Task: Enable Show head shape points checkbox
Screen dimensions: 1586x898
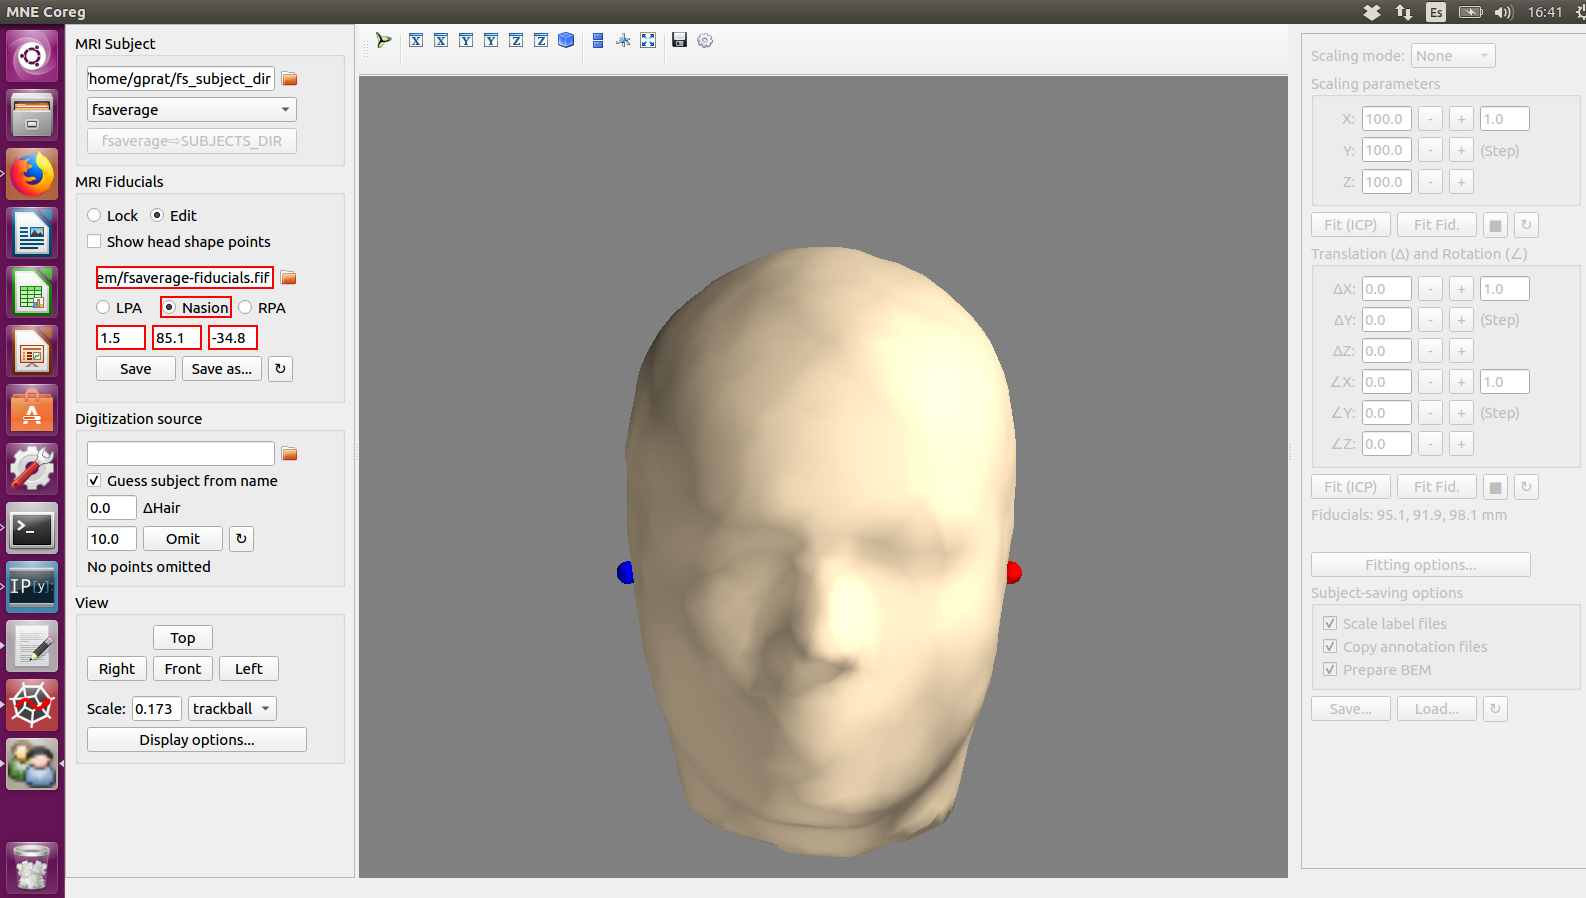Action: coord(94,241)
